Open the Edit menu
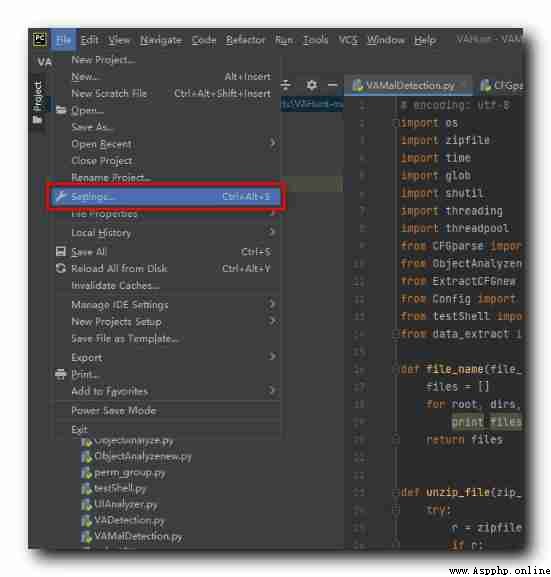Viewport: 551px width, 577px height. click(x=89, y=39)
